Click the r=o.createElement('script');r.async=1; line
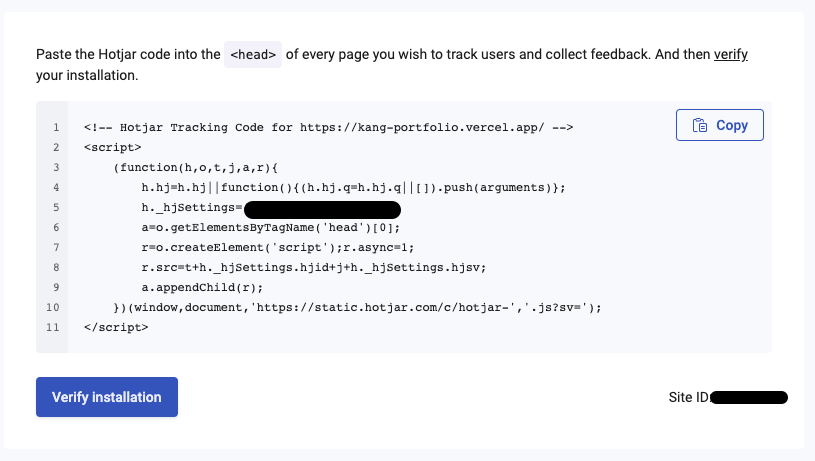This screenshot has width=815, height=461. pyautogui.click(x=278, y=247)
